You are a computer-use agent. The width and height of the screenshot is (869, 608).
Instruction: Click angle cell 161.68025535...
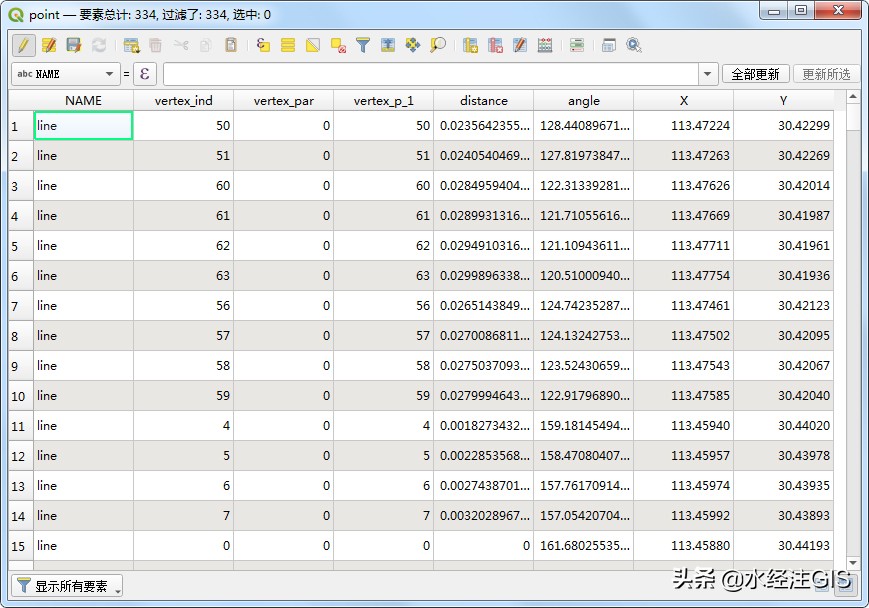584,545
